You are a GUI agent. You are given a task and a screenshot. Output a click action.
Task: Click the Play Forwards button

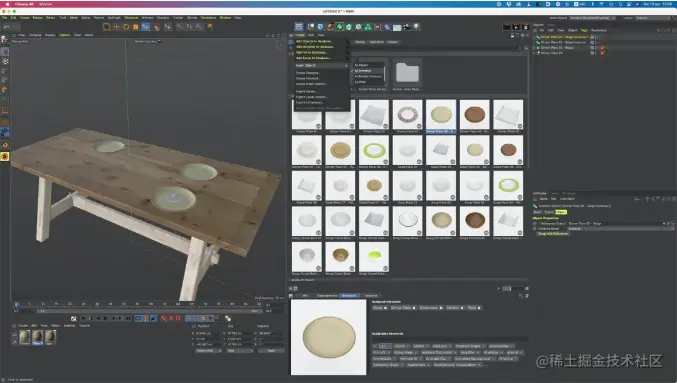[x=106, y=318]
